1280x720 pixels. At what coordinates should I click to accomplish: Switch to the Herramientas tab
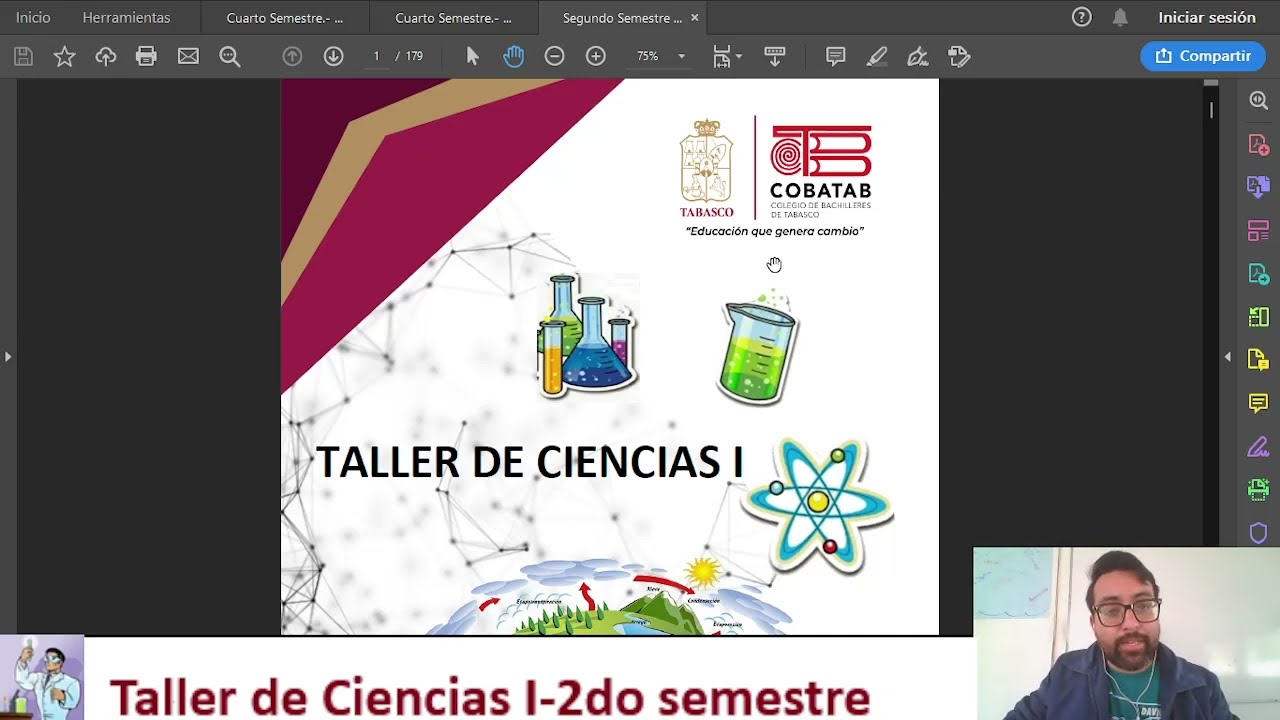(x=126, y=18)
